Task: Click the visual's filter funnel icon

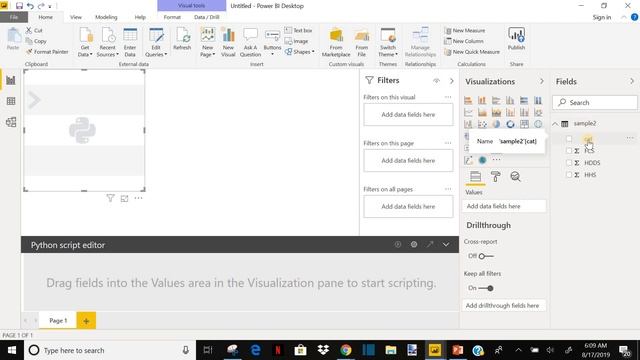Action: click(110, 198)
